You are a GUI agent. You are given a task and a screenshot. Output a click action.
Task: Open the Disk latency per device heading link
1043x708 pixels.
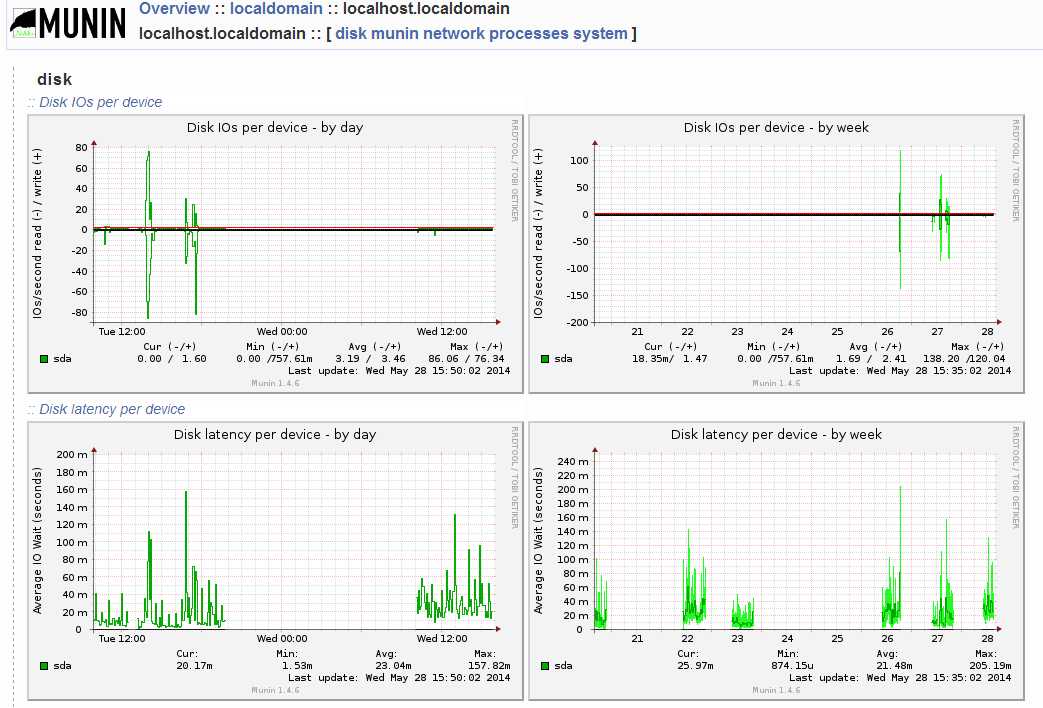[x=112, y=409]
